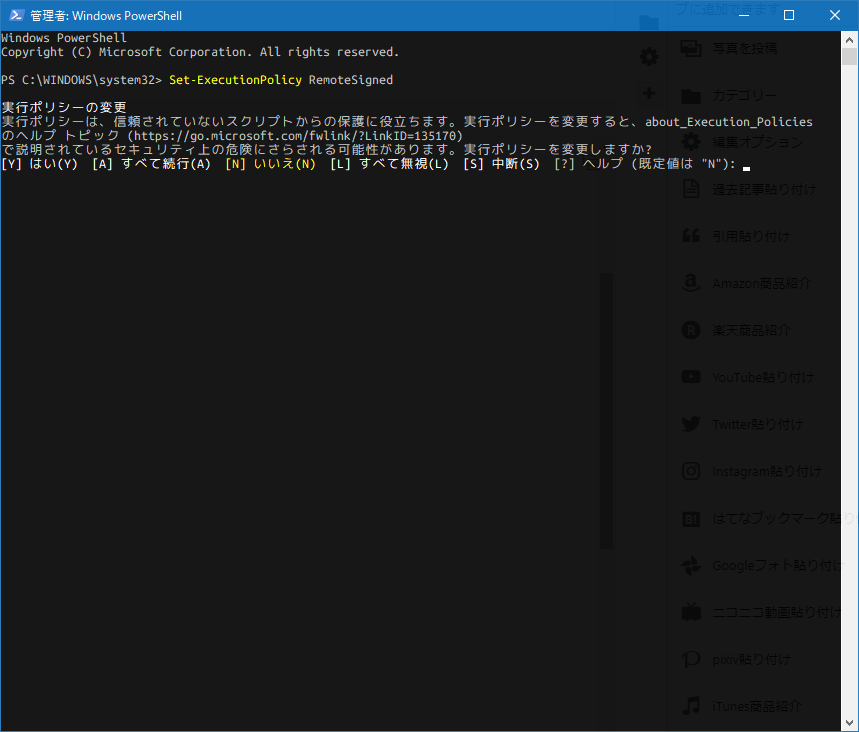This screenshot has width=859, height=732.
Task: Click the Set-ExecutionPolicy command text
Action: pos(235,80)
